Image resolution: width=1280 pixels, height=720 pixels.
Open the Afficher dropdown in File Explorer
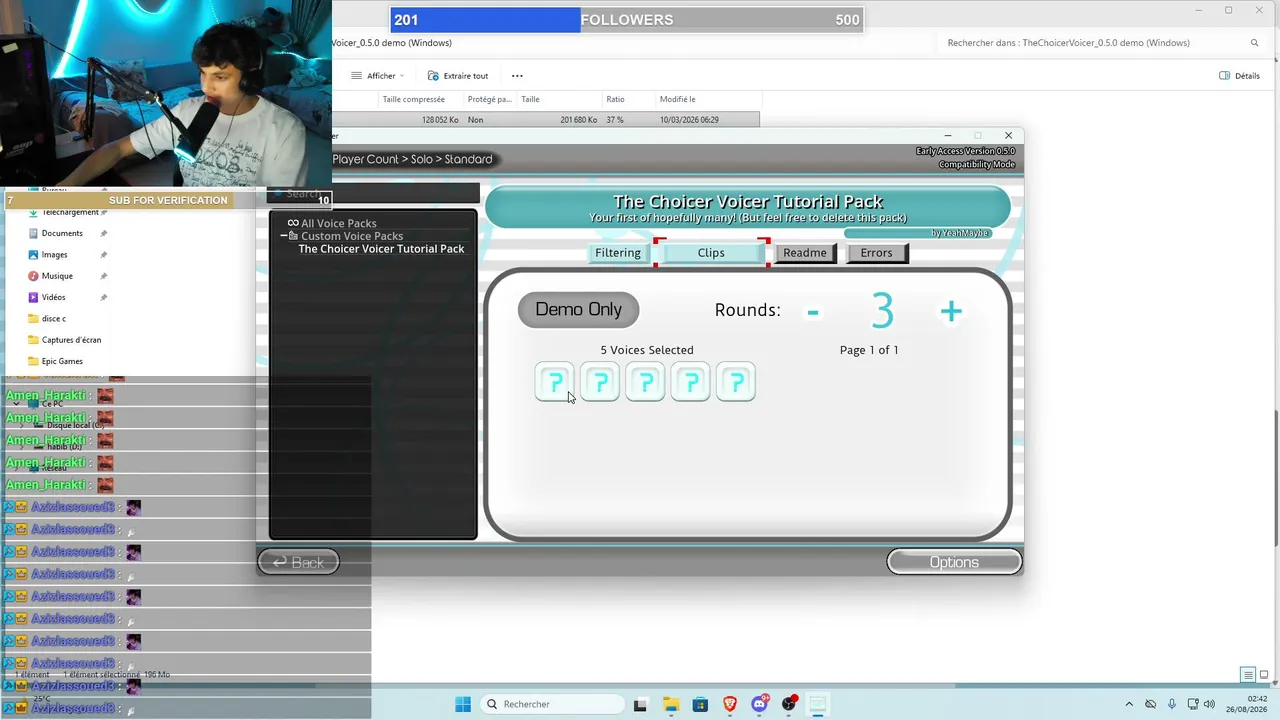[378, 76]
